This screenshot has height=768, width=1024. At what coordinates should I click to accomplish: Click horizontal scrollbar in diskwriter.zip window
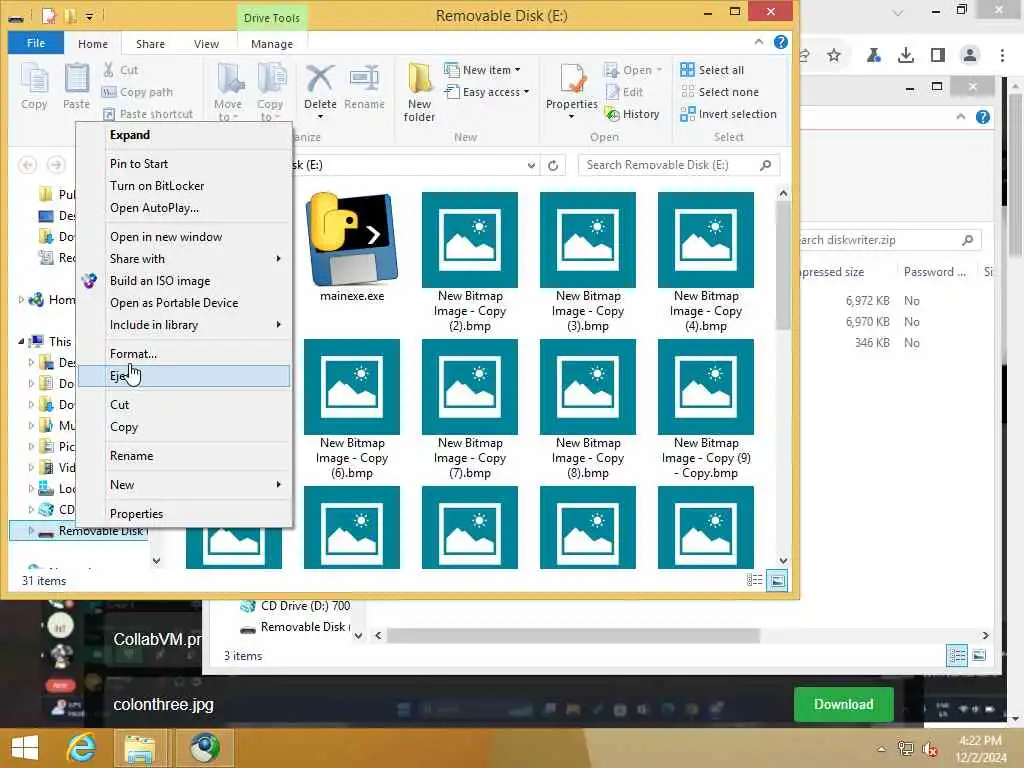(573, 635)
